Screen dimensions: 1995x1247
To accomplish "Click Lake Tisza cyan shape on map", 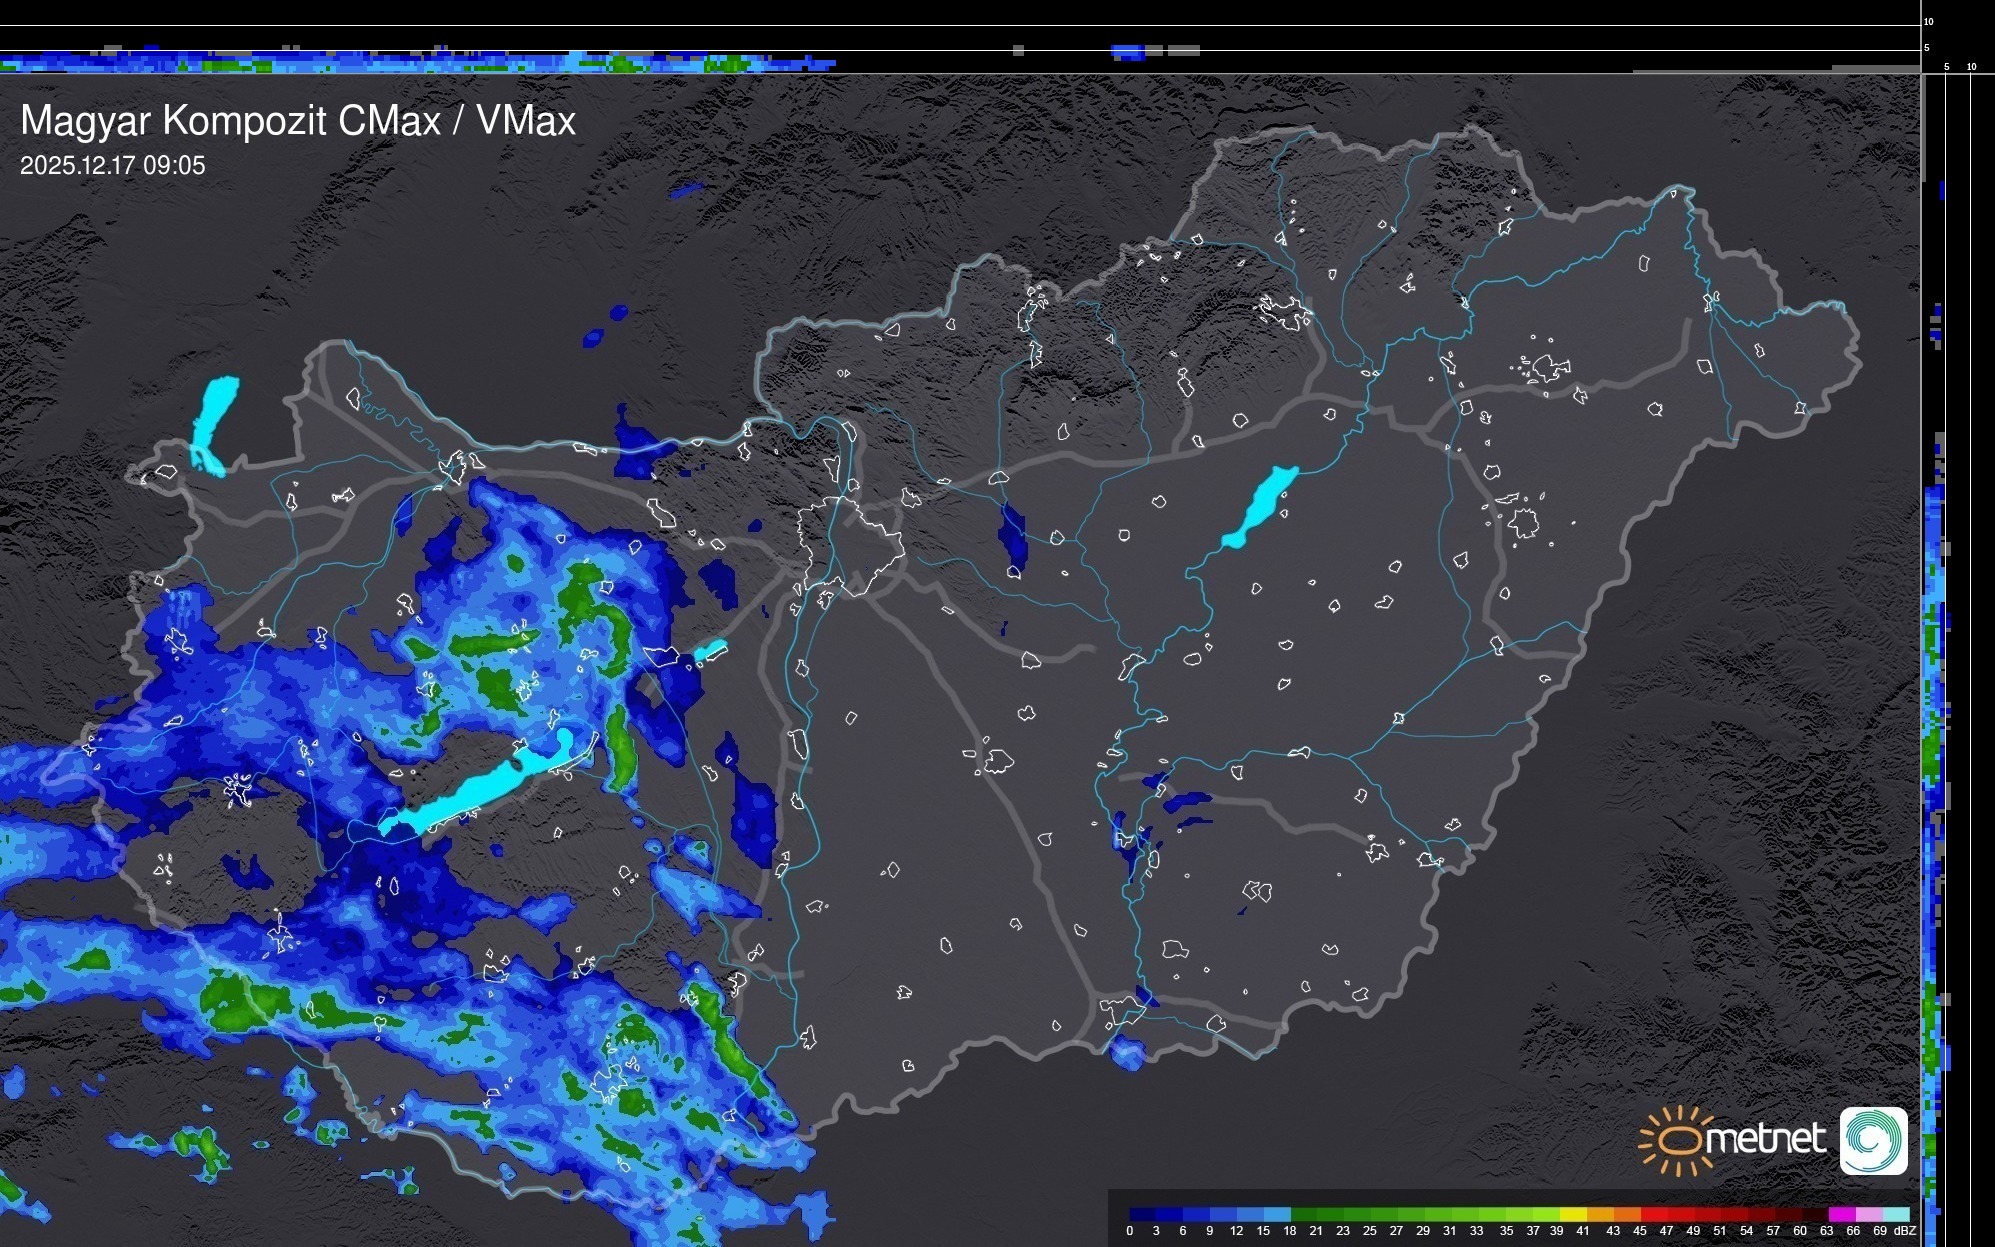I will (x=1262, y=505).
